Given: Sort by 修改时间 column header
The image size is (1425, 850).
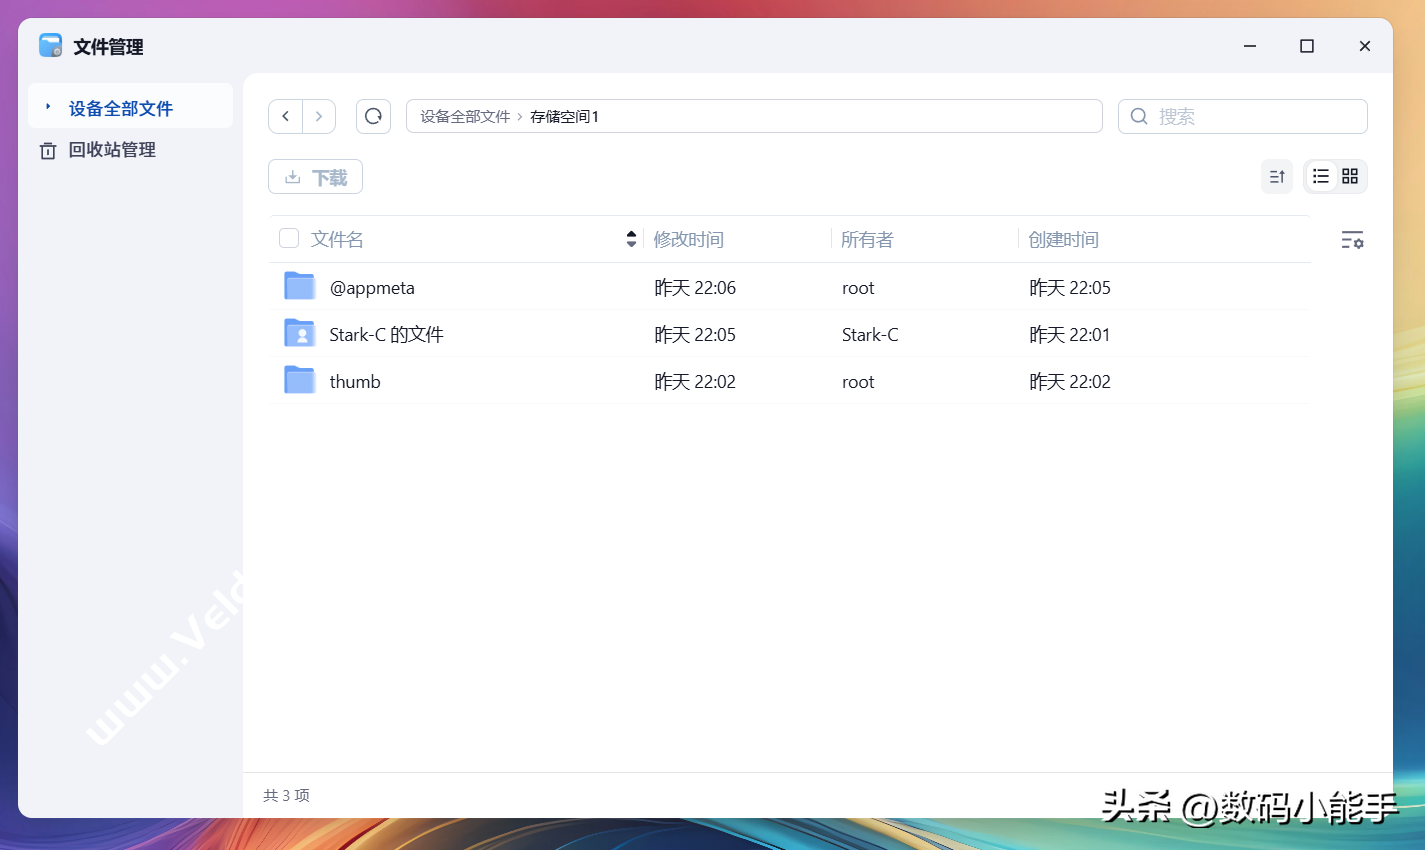Looking at the screenshot, I should 688,240.
